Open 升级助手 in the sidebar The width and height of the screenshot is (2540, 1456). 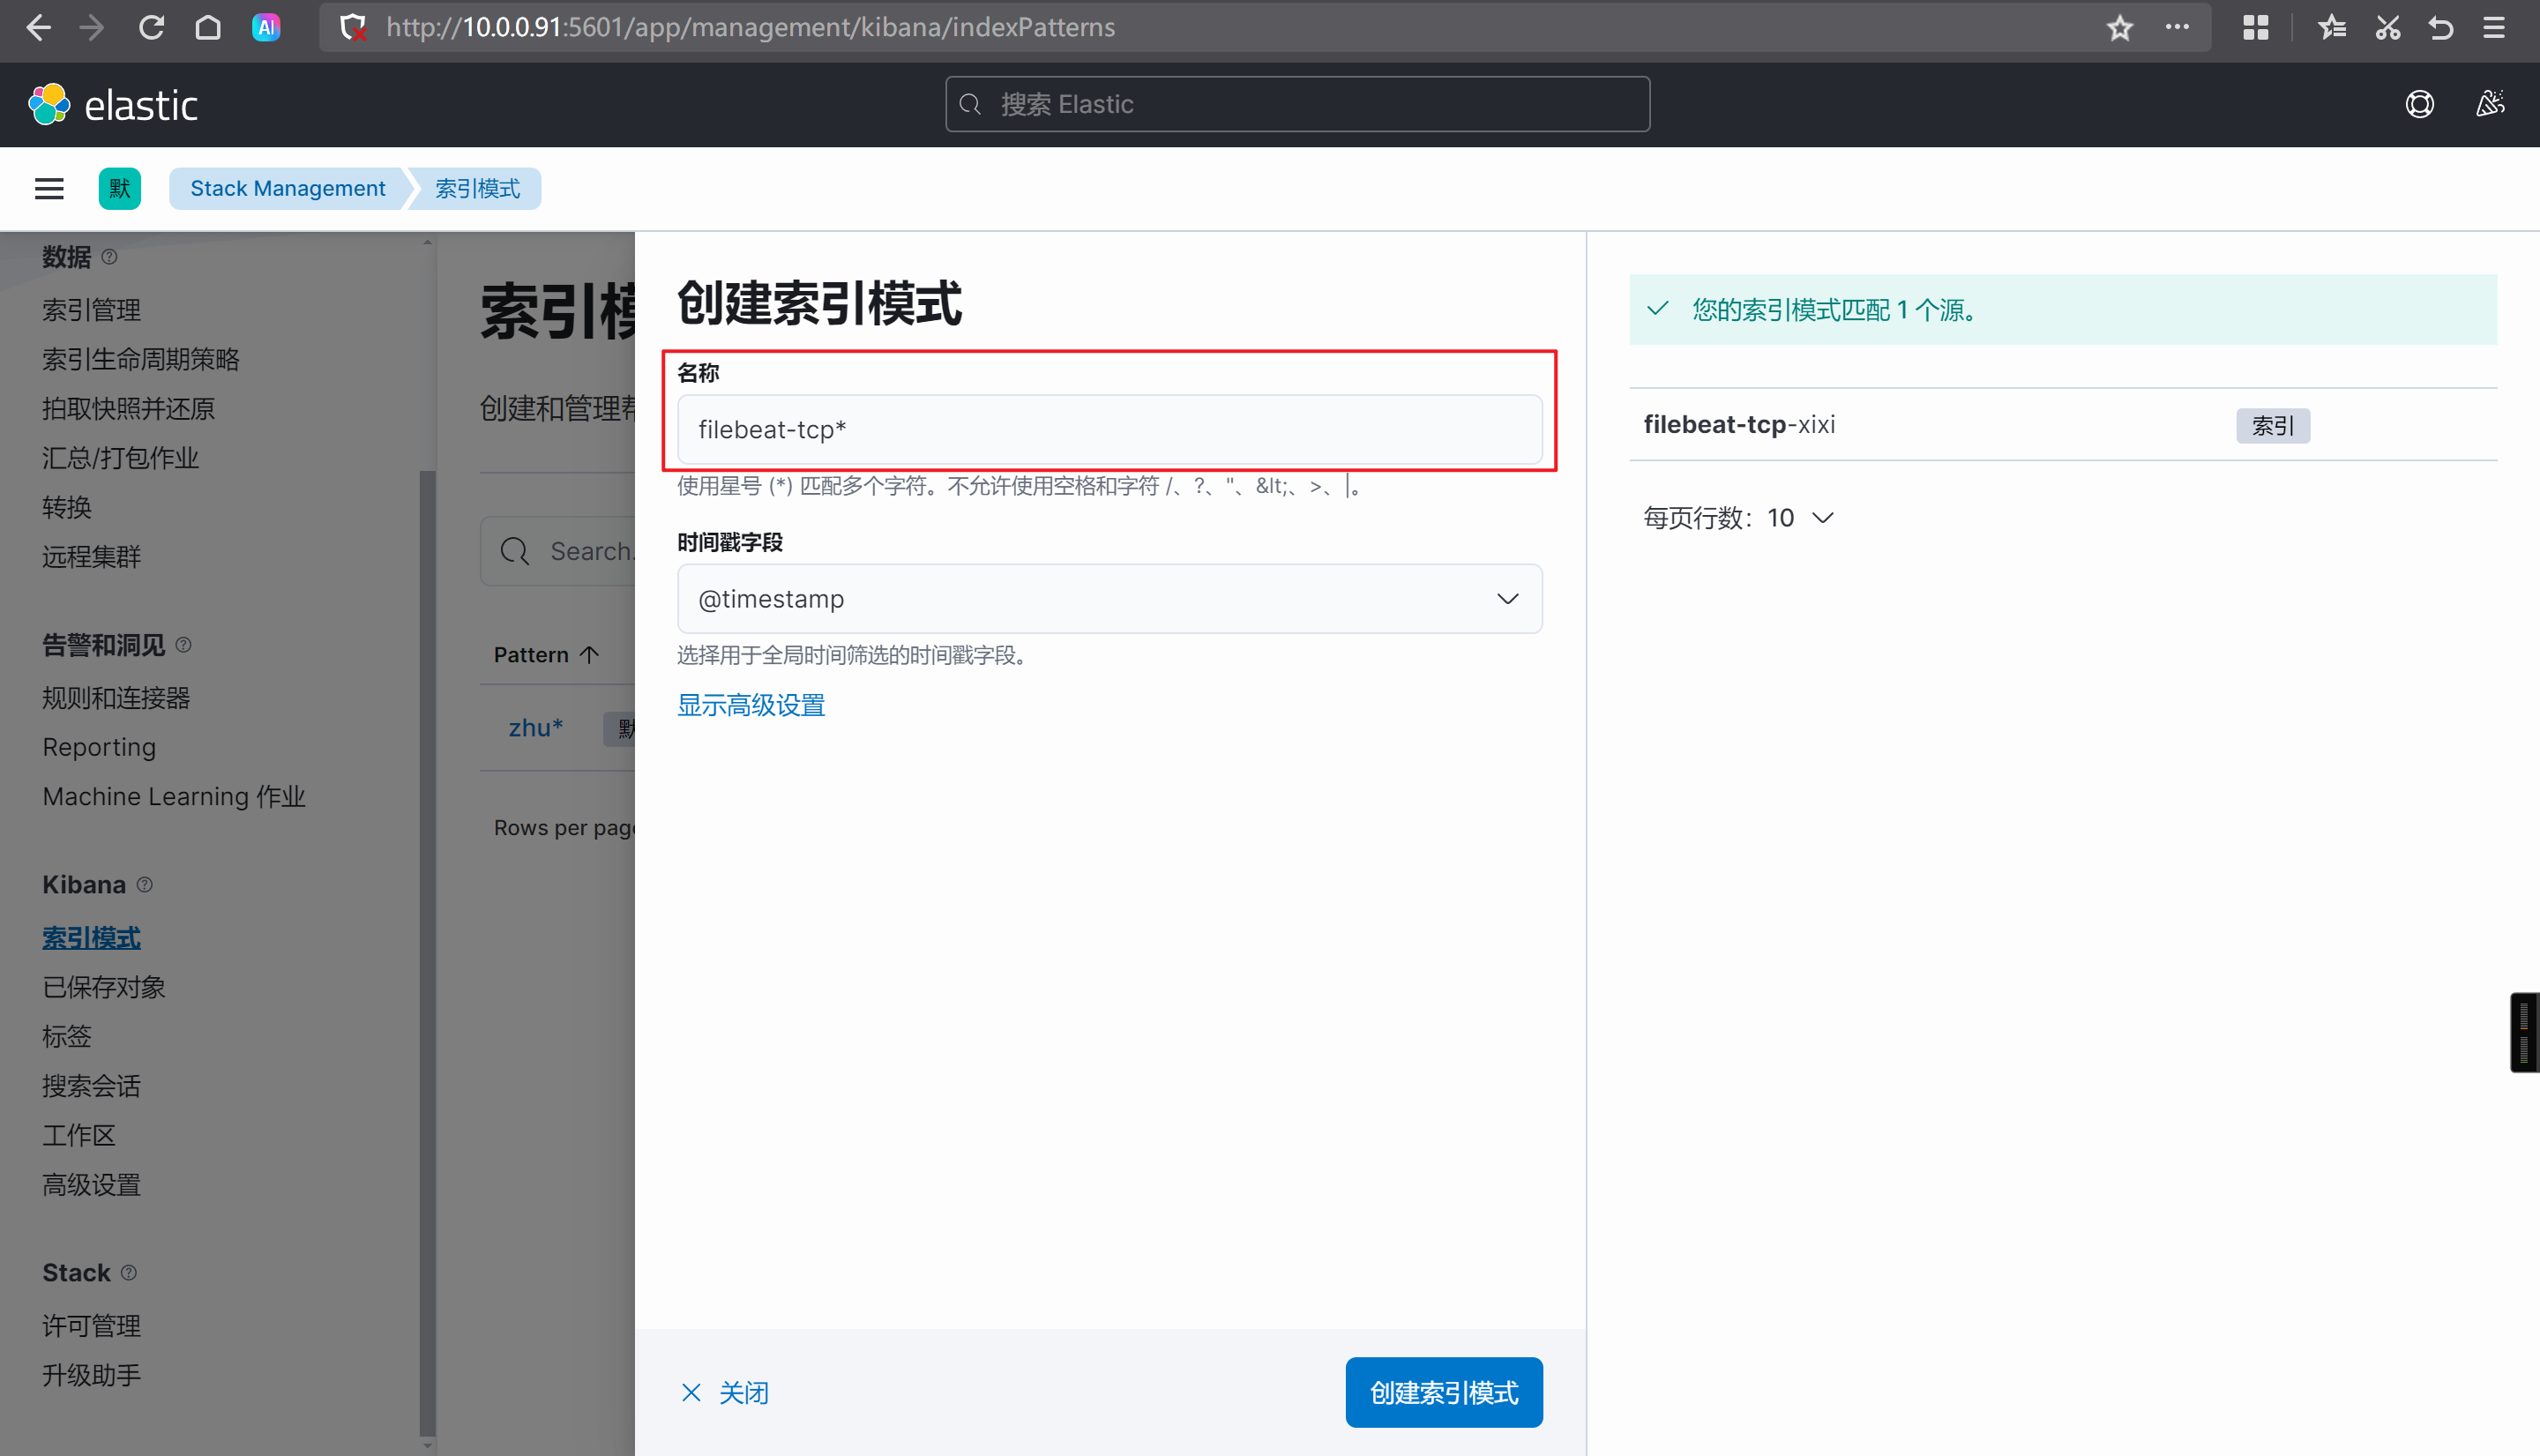[92, 1375]
